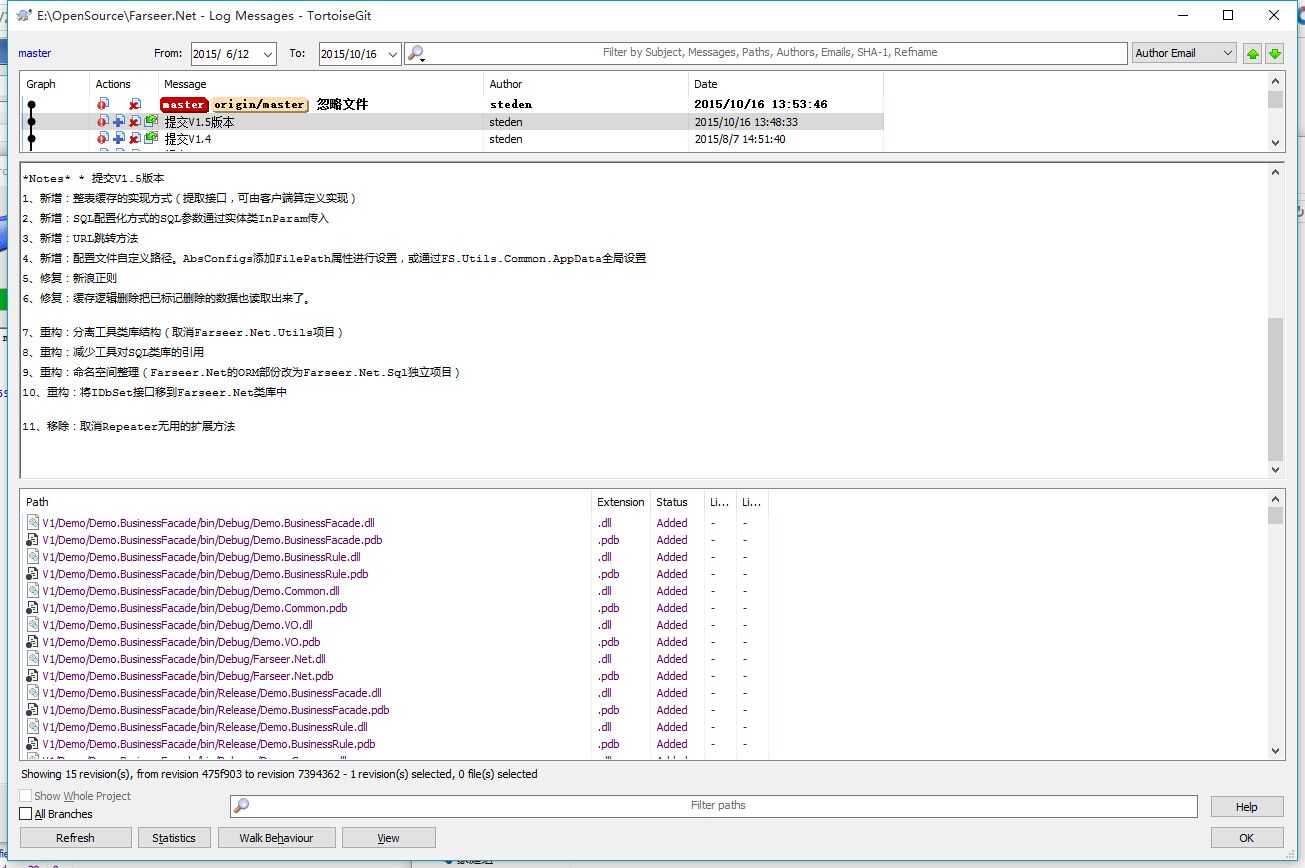Open the From date dropdown

[x=268, y=54]
